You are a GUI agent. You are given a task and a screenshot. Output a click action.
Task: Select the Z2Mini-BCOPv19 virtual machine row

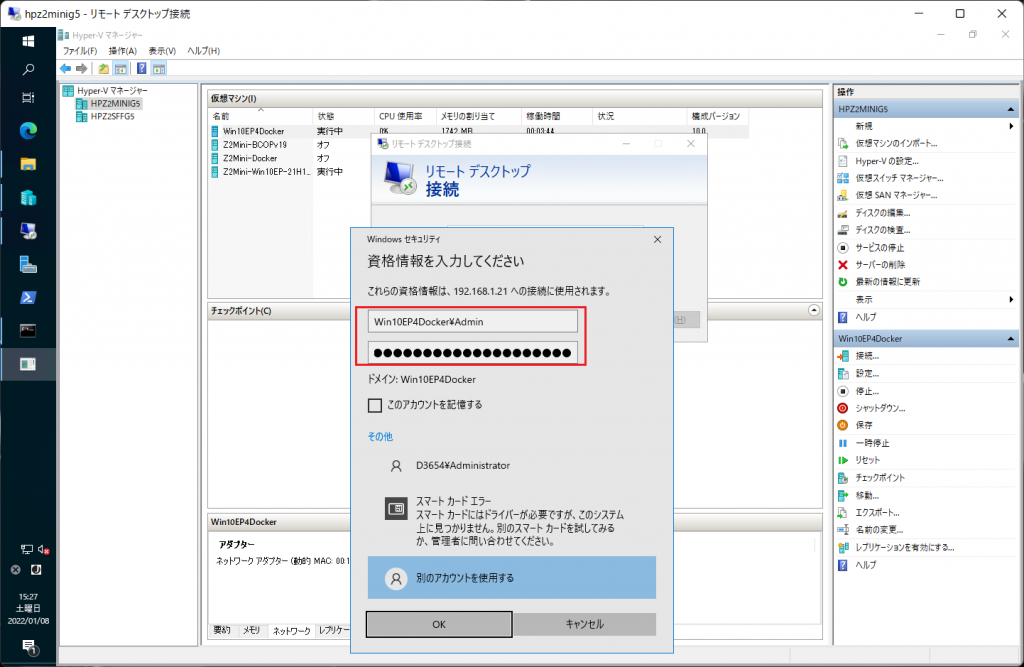pyautogui.click(x=255, y=144)
